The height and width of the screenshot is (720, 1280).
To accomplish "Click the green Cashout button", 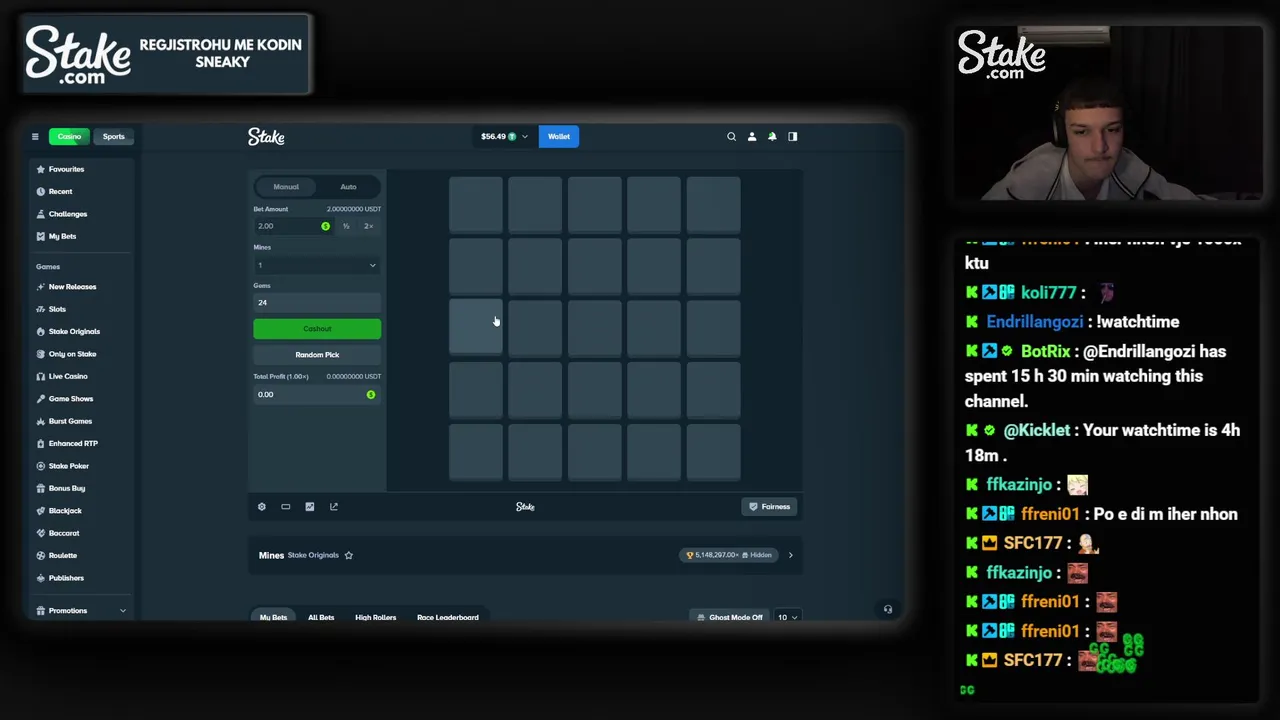I will tap(317, 329).
